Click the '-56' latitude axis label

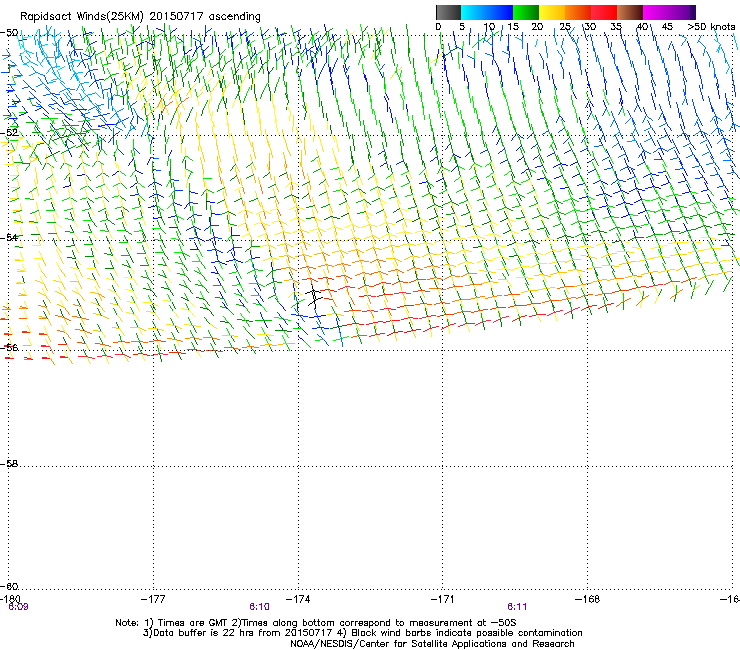(9, 347)
